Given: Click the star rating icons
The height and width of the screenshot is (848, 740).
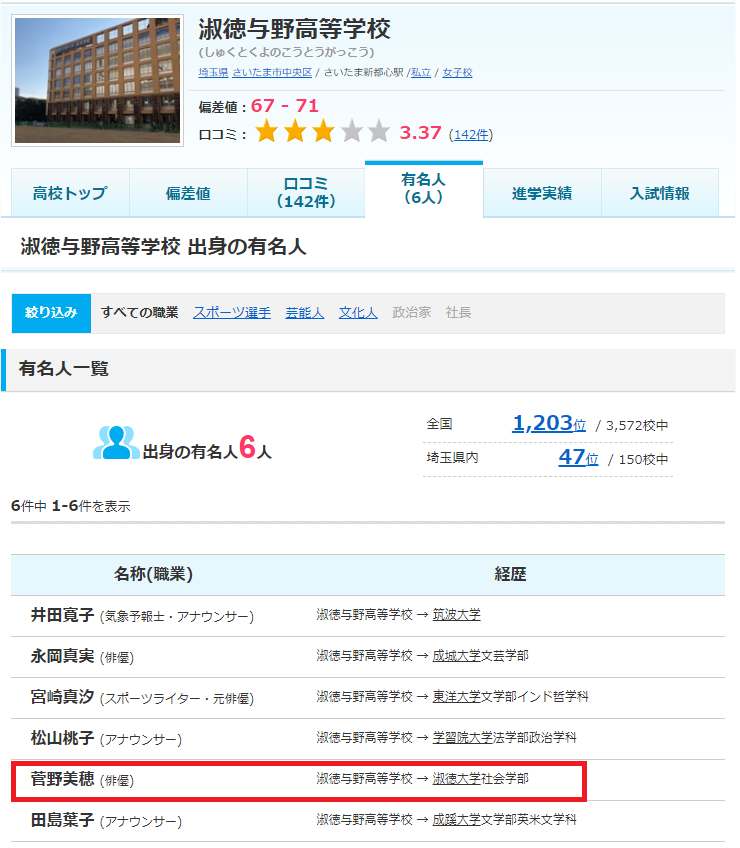Looking at the screenshot, I should tap(322, 132).
